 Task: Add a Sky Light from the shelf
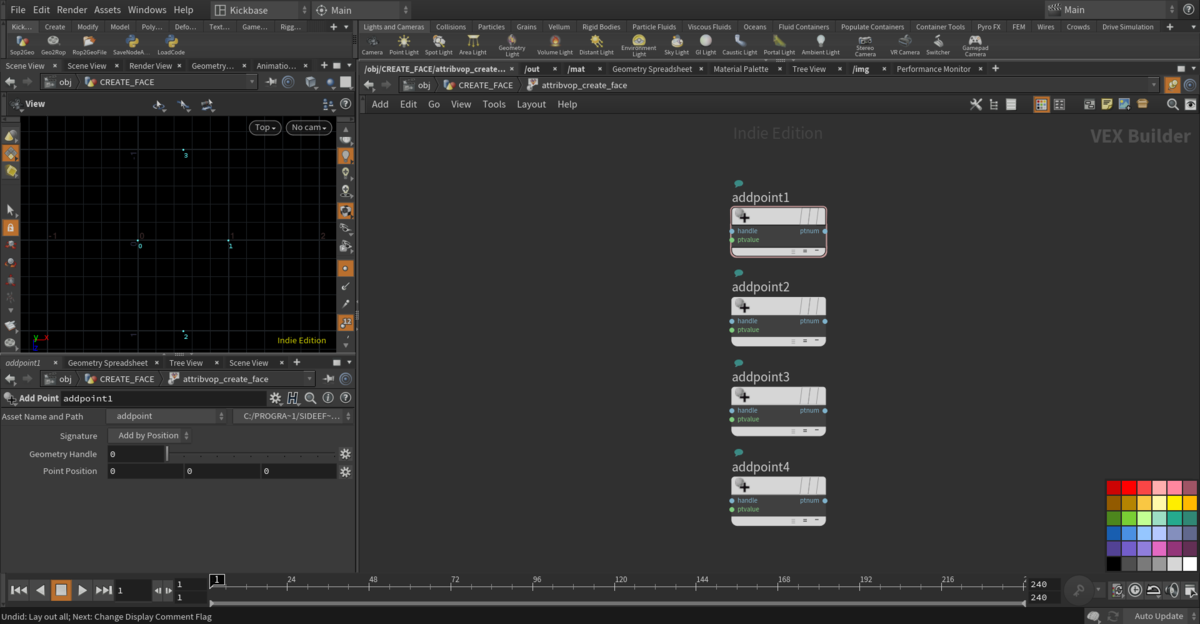tap(677, 45)
